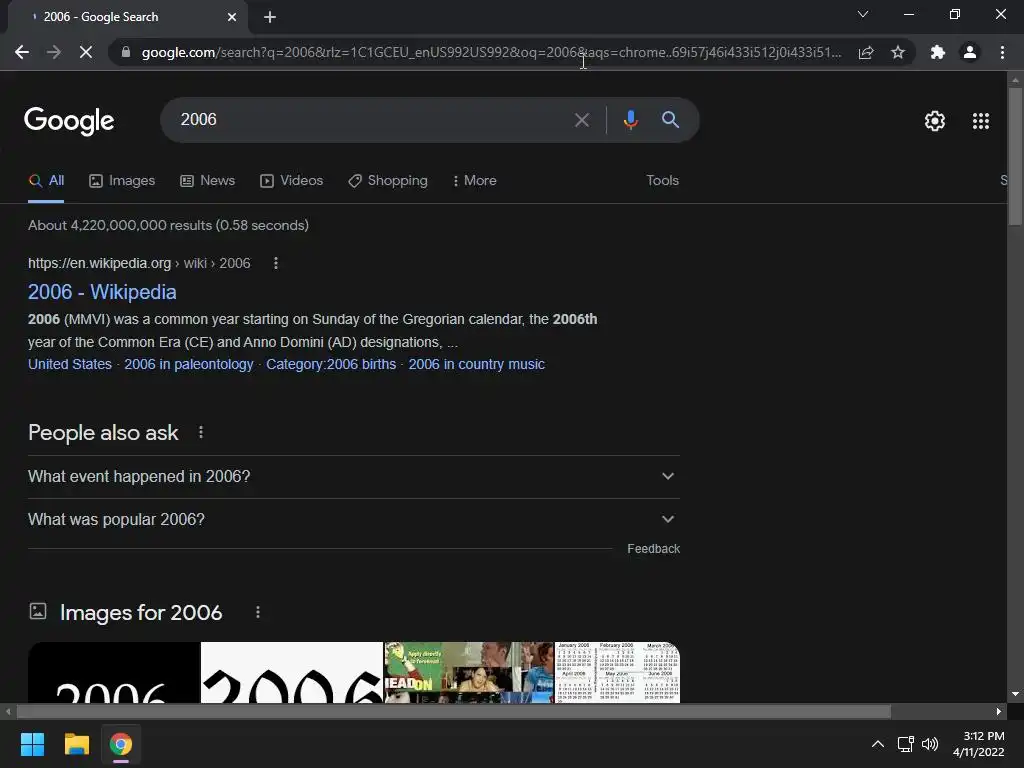Switch to Videos results tab

291,181
